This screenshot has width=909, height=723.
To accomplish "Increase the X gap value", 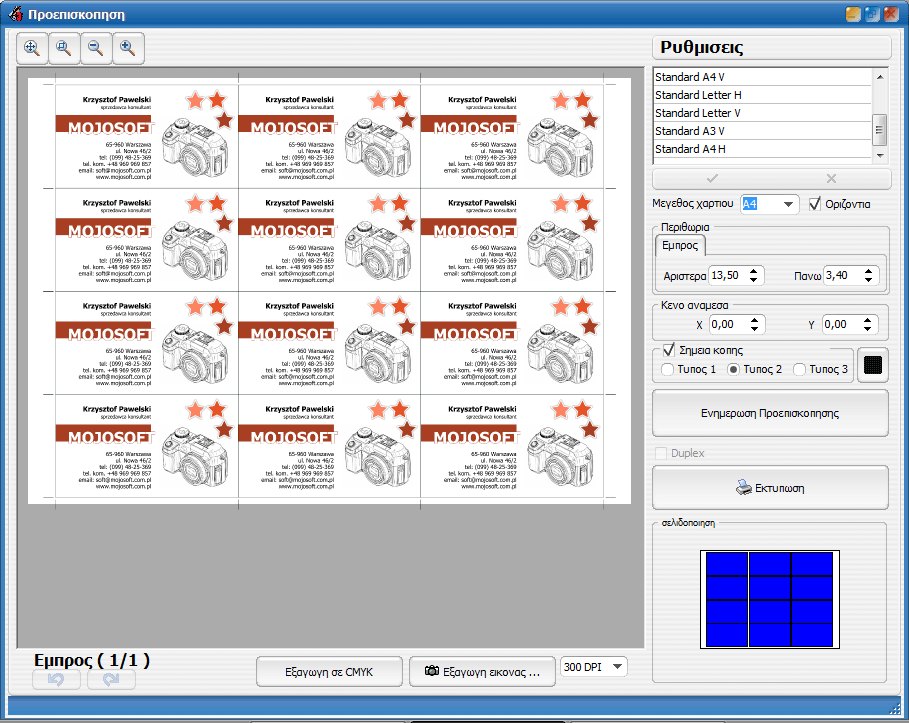I will click(754, 319).
